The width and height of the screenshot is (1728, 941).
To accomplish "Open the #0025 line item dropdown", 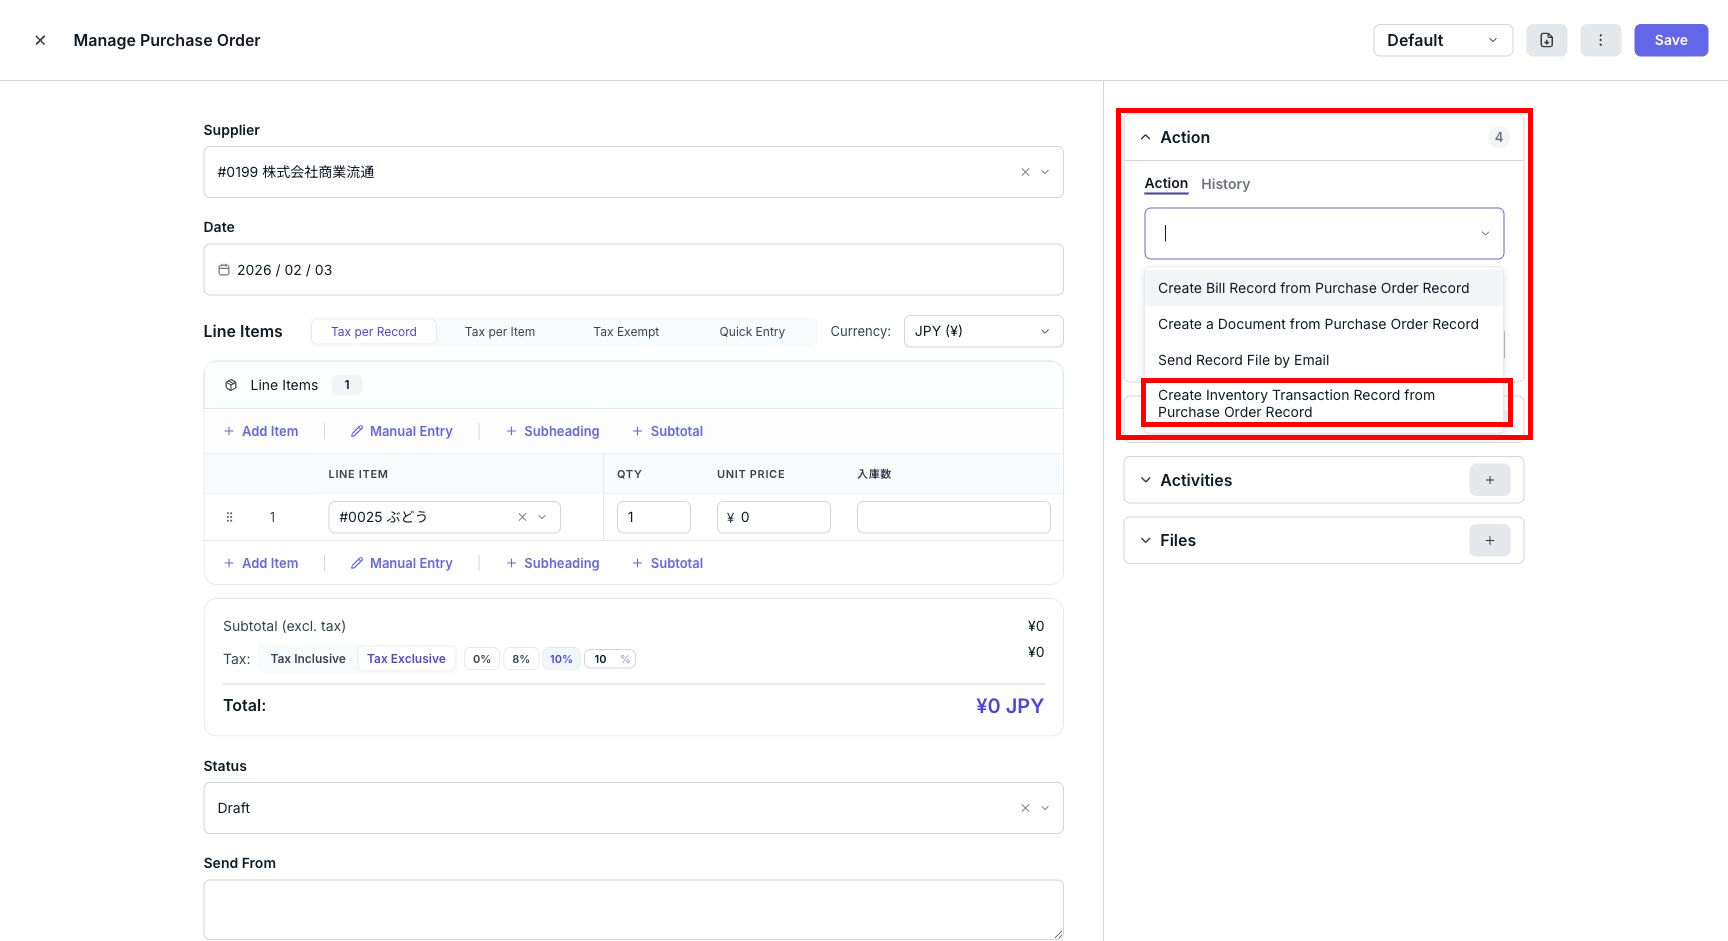I will [x=542, y=517].
